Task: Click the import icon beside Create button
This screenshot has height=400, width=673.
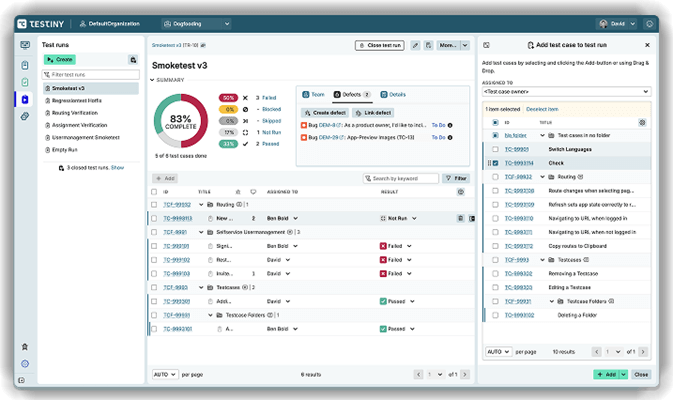Action: coord(133,60)
